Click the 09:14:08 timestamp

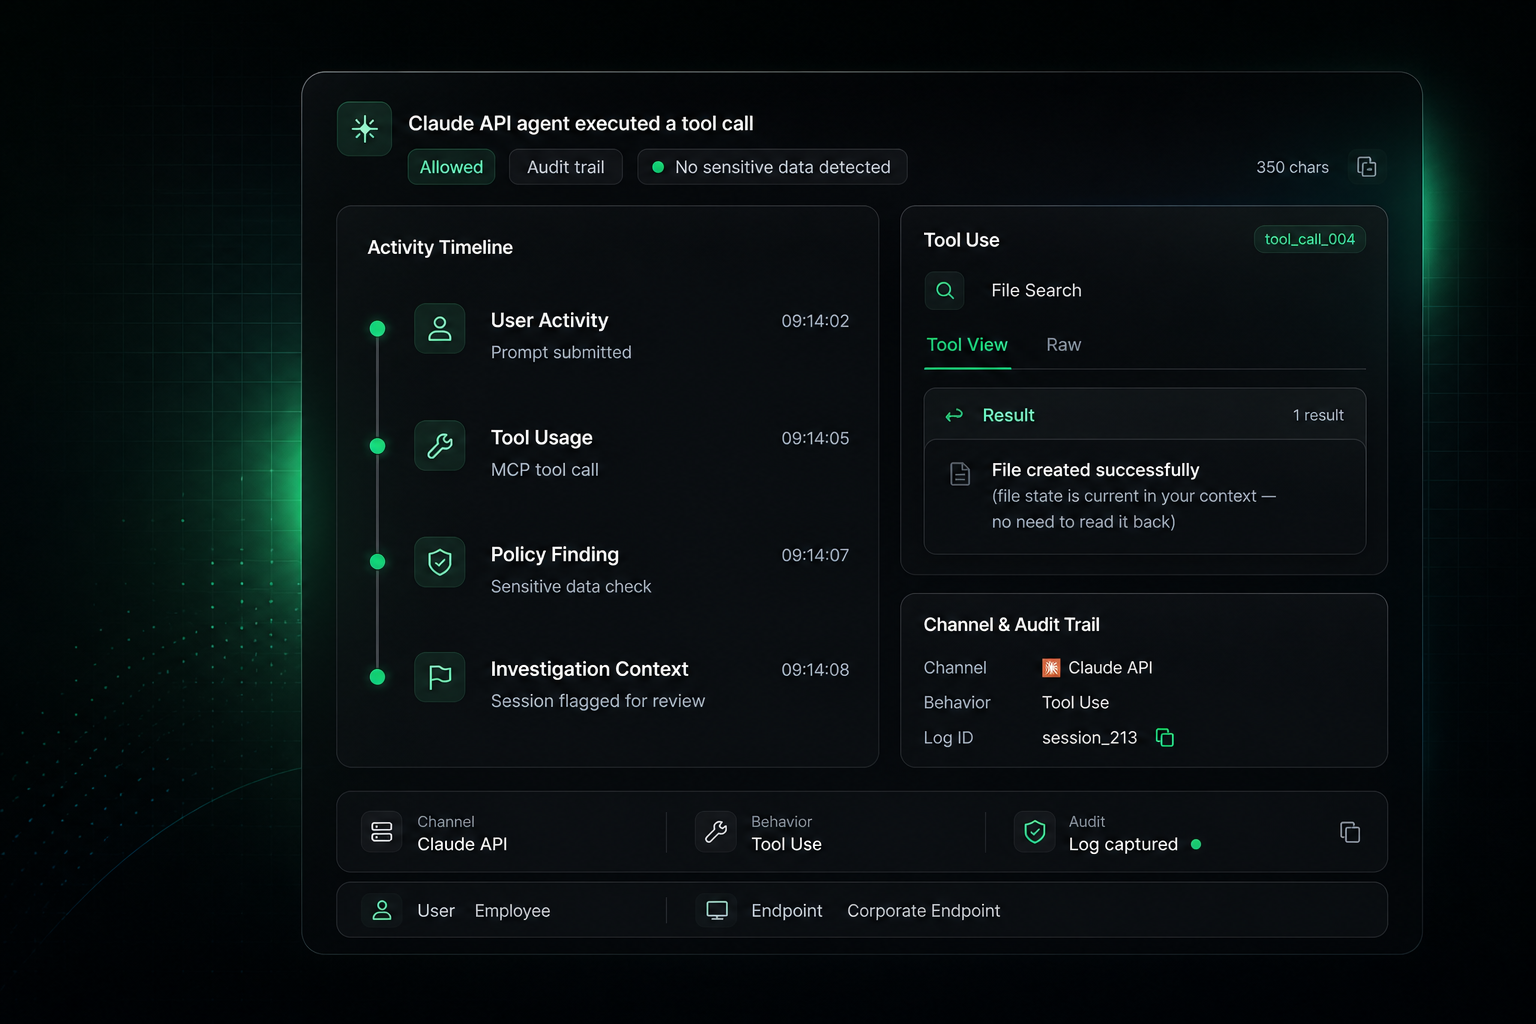click(x=815, y=670)
